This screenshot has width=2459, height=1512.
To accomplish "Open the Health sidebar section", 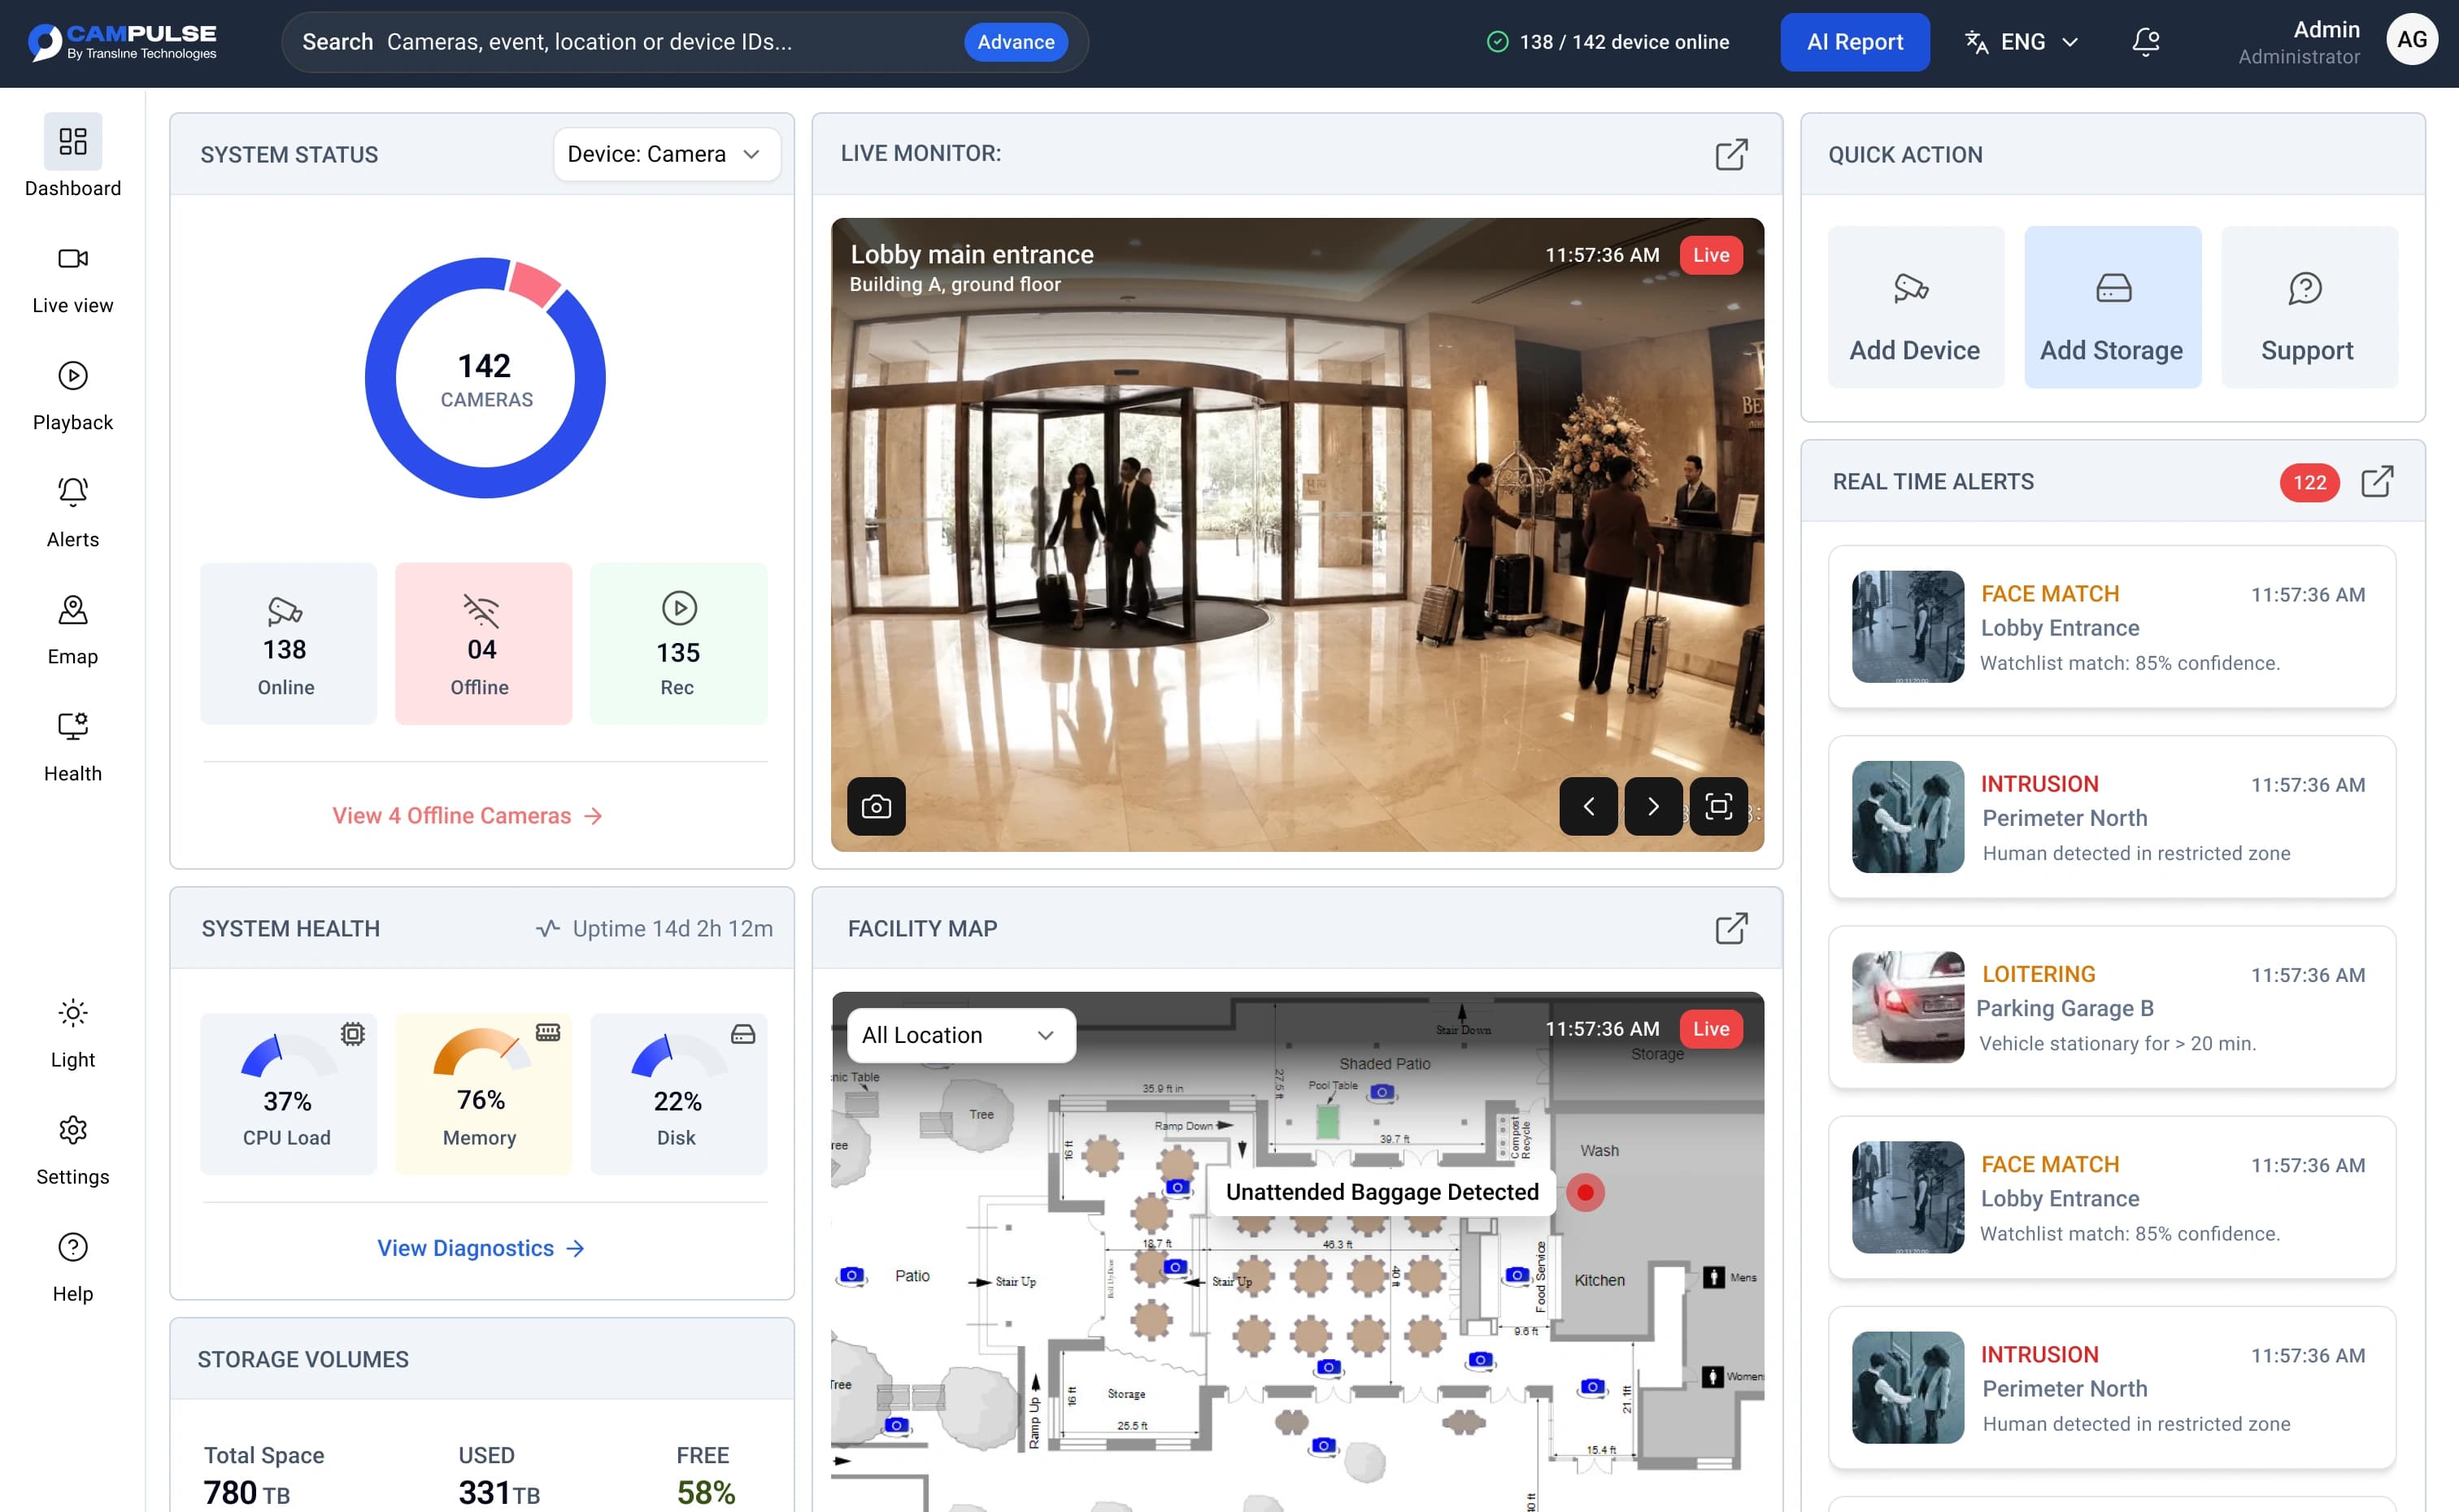I will pos(72,748).
